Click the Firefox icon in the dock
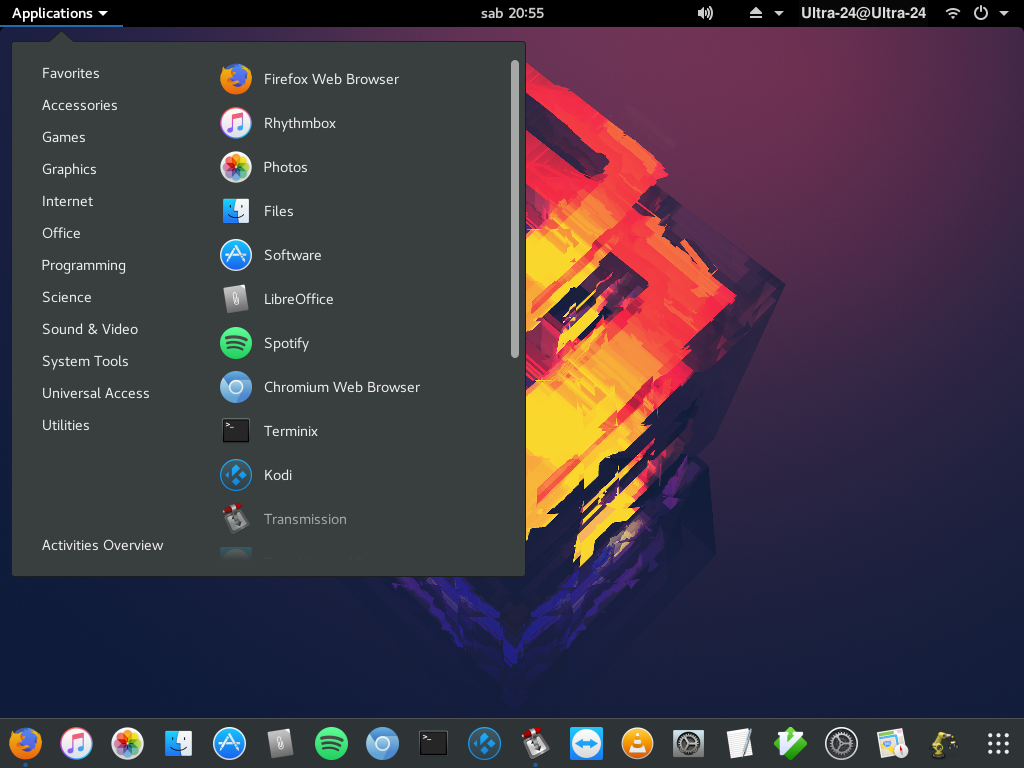Screen dimensions: 1024x768 tap(25, 743)
